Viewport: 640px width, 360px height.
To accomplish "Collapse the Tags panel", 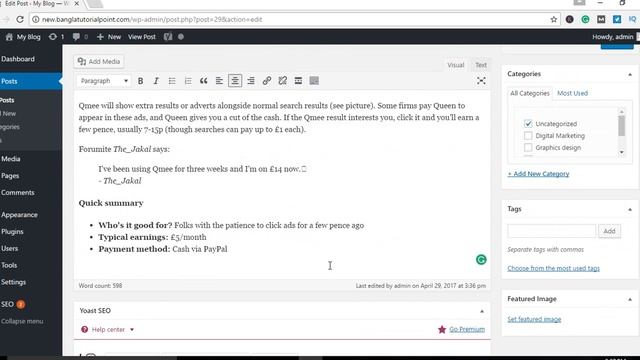I will (x=630, y=209).
